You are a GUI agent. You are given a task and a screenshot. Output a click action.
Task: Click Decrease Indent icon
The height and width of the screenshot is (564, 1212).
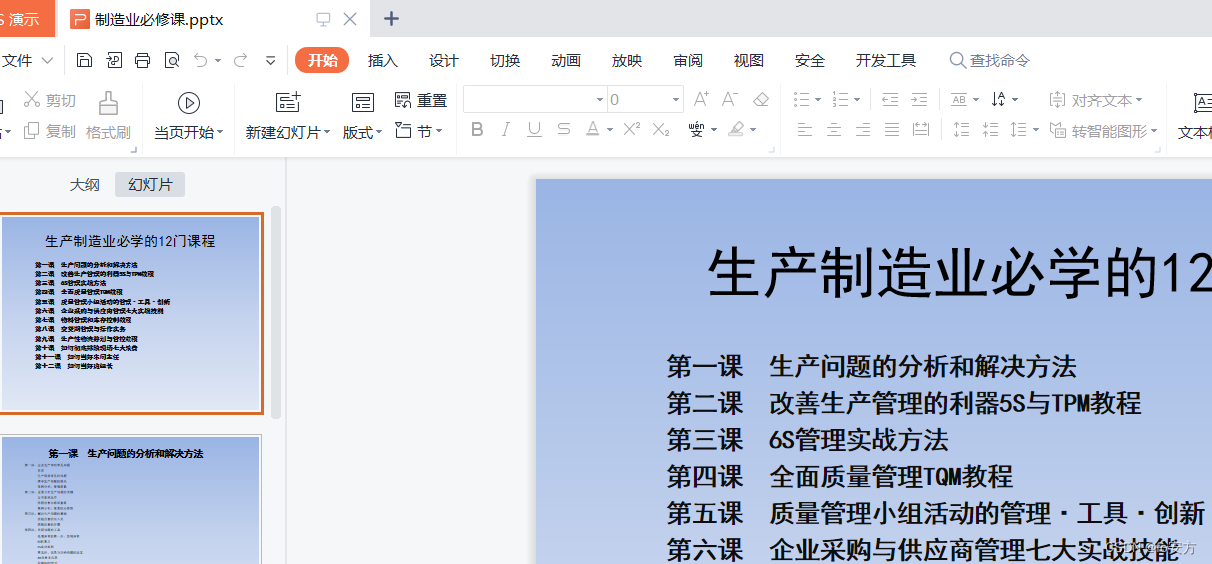pyautogui.click(x=890, y=99)
